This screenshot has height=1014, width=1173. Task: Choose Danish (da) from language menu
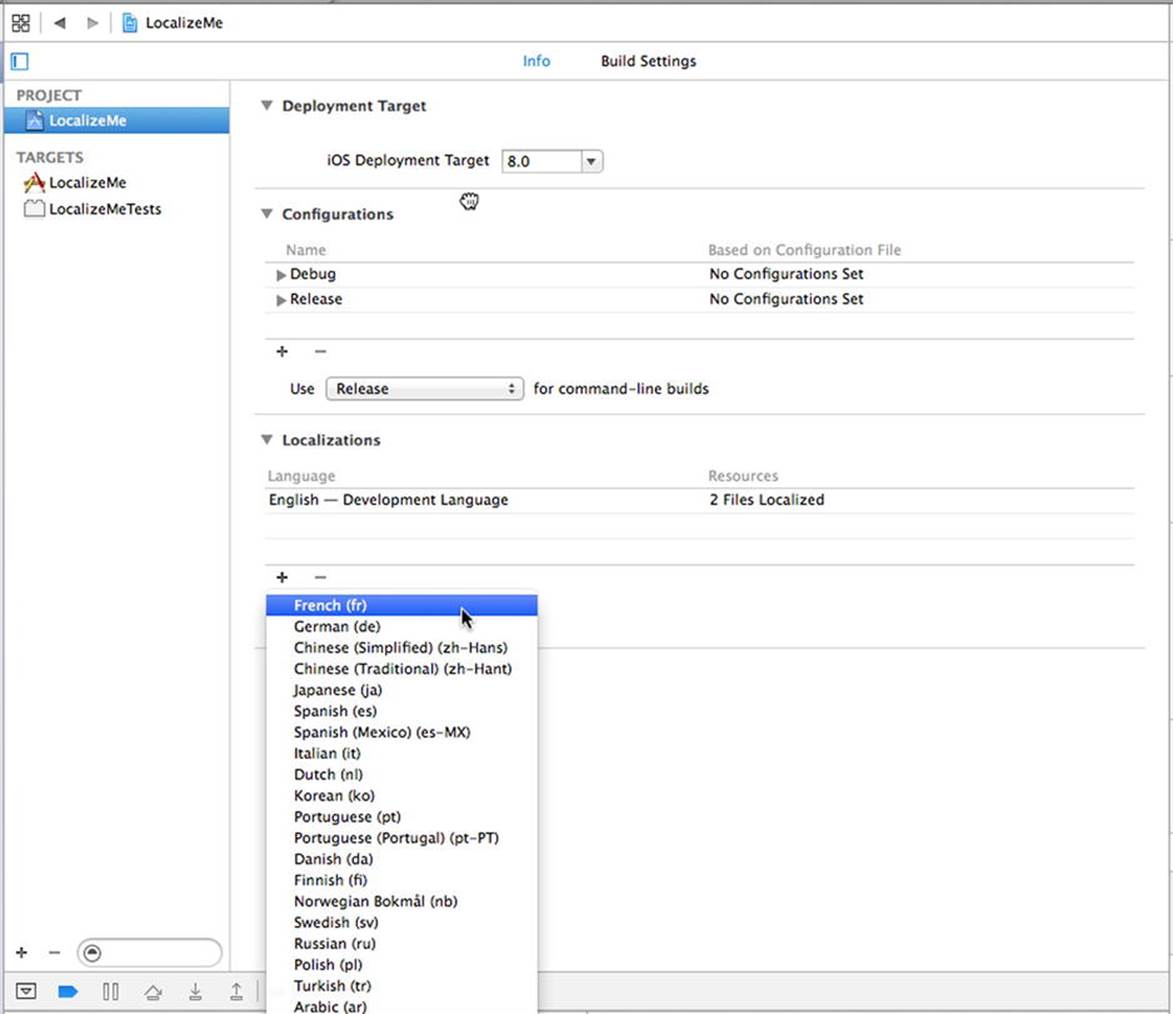click(402, 859)
